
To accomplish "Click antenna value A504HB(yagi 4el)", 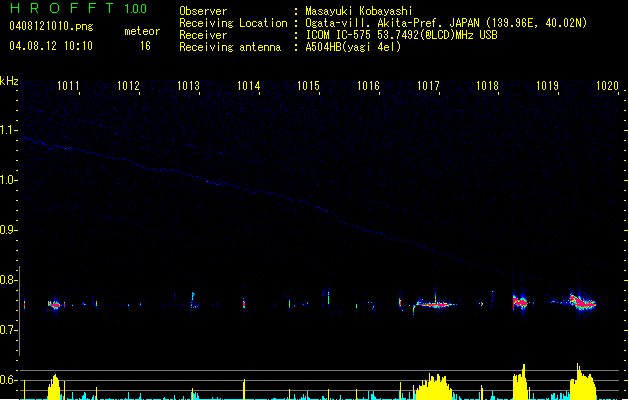I will pos(353,47).
